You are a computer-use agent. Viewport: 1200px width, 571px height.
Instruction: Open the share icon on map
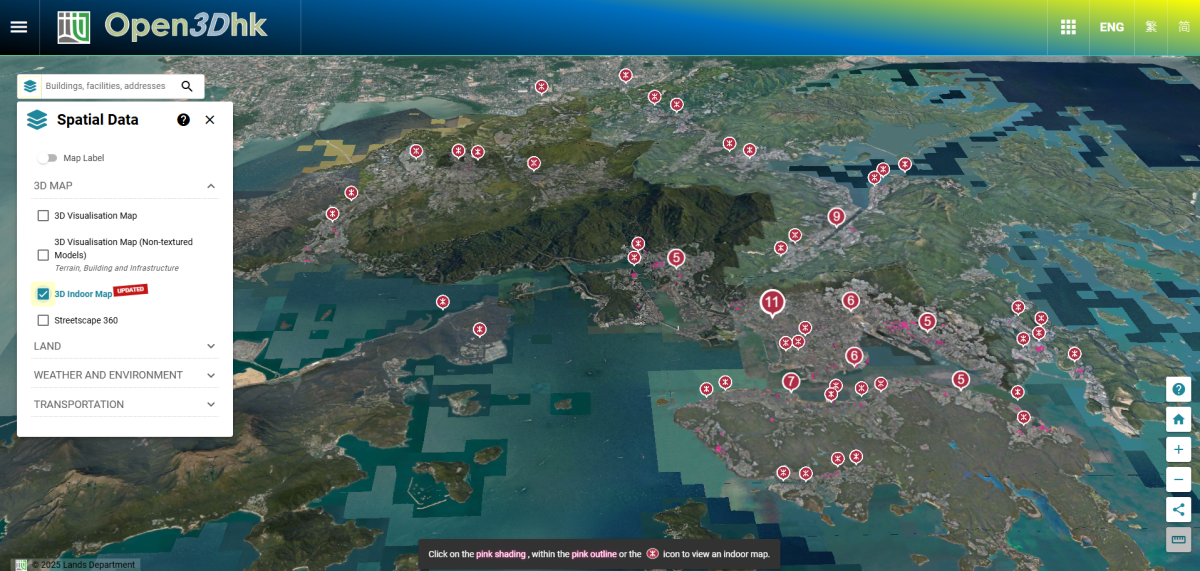1179,510
